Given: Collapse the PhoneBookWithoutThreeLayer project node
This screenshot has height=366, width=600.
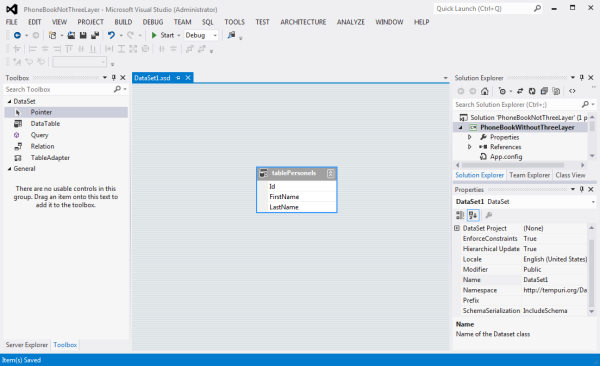Looking at the screenshot, I should tap(460, 127).
